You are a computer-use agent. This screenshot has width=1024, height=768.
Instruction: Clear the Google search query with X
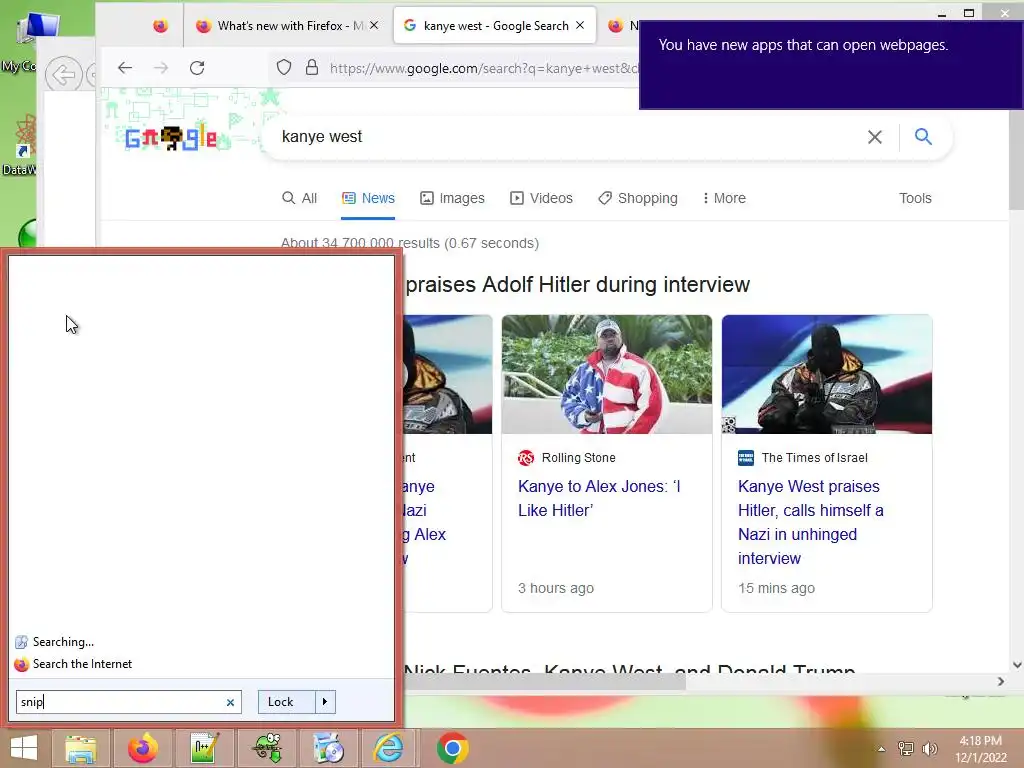coord(874,136)
